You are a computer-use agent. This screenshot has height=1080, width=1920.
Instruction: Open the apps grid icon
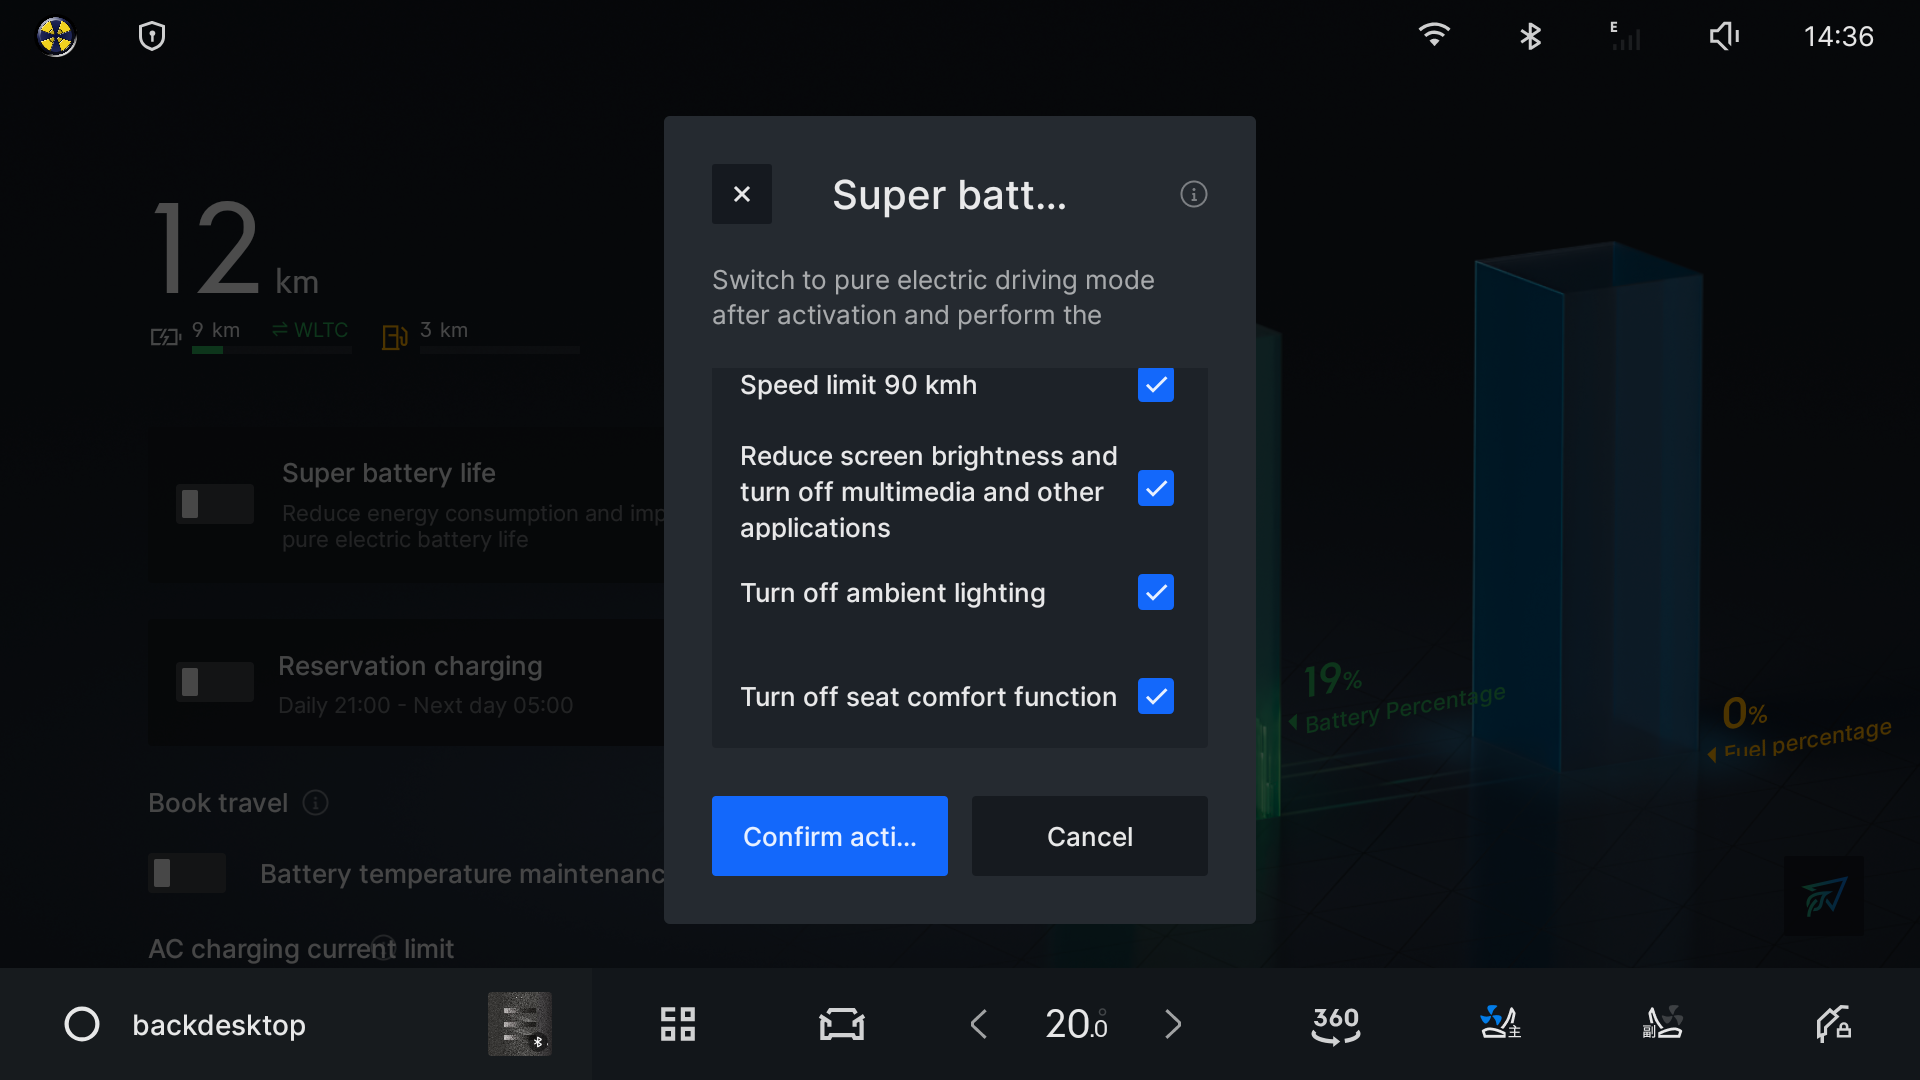click(x=678, y=1024)
